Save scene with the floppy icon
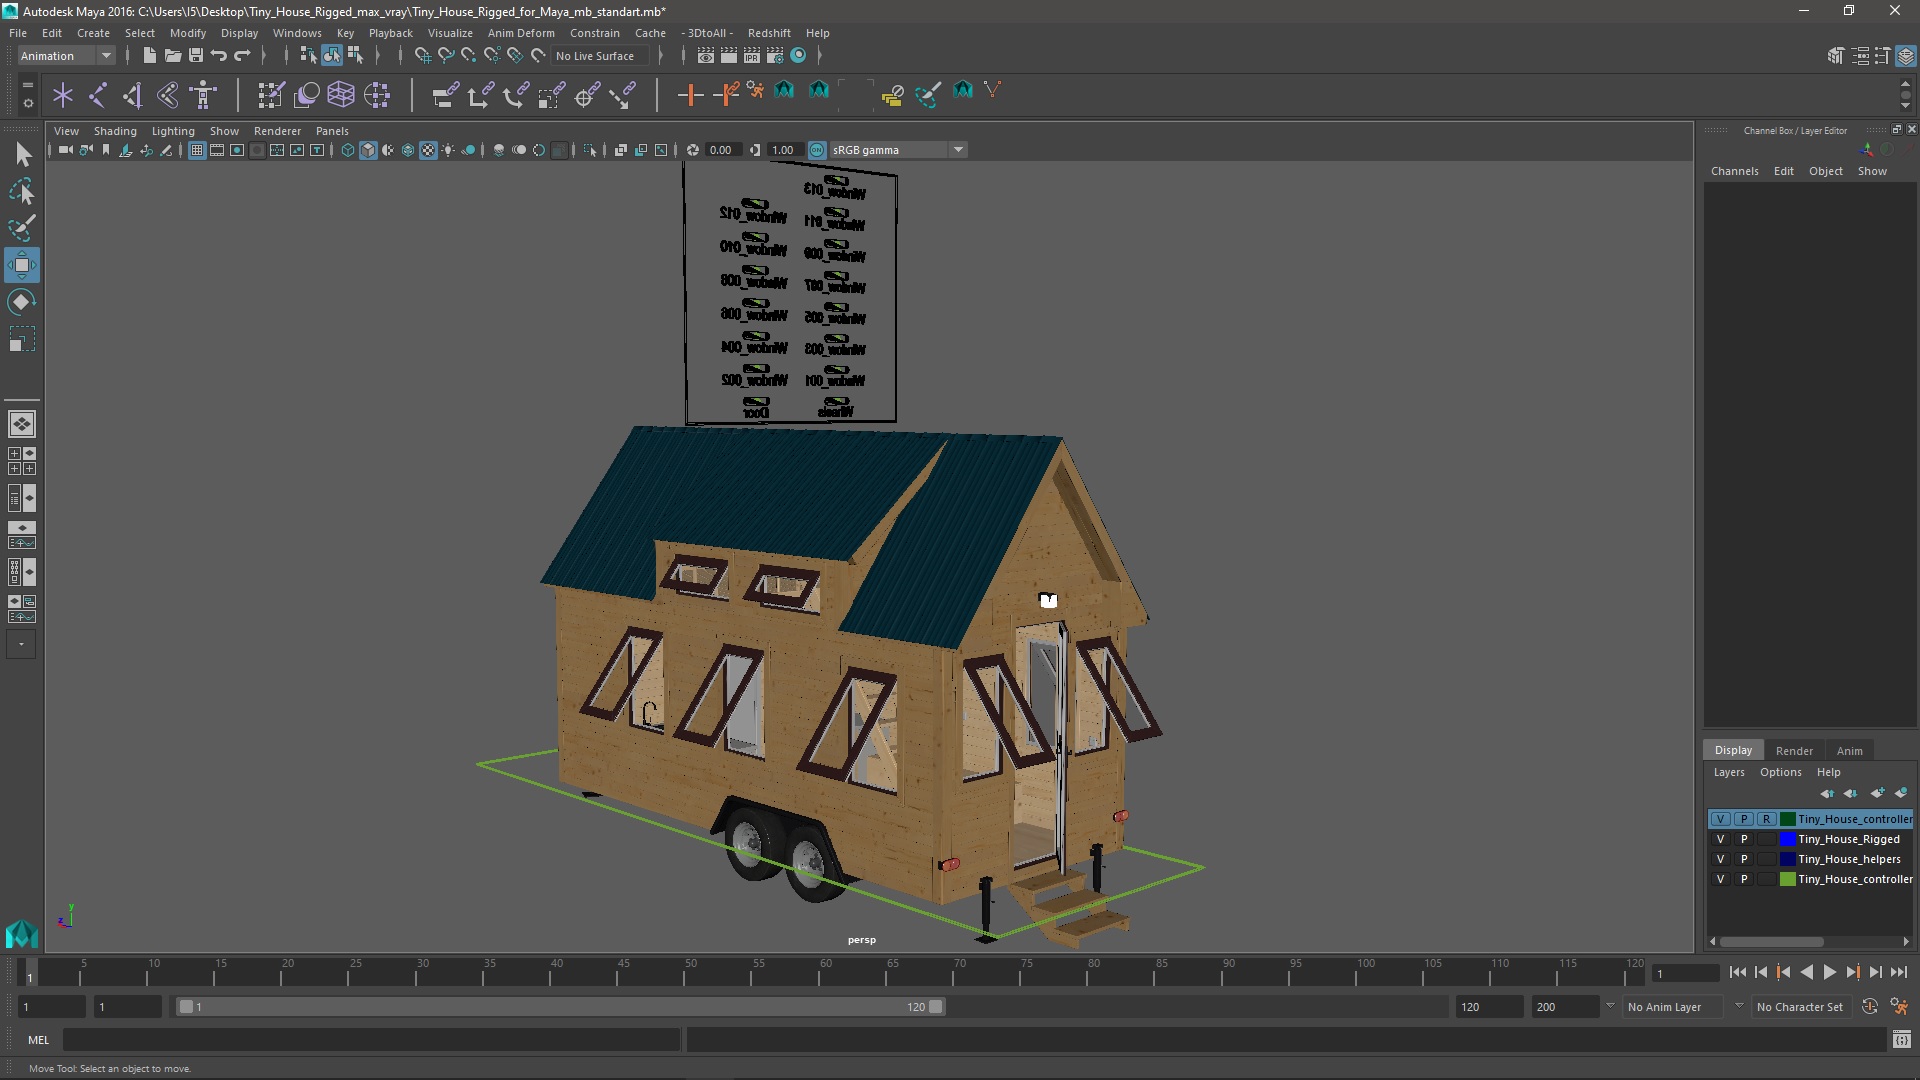The height and width of the screenshot is (1080, 1920). (x=196, y=56)
